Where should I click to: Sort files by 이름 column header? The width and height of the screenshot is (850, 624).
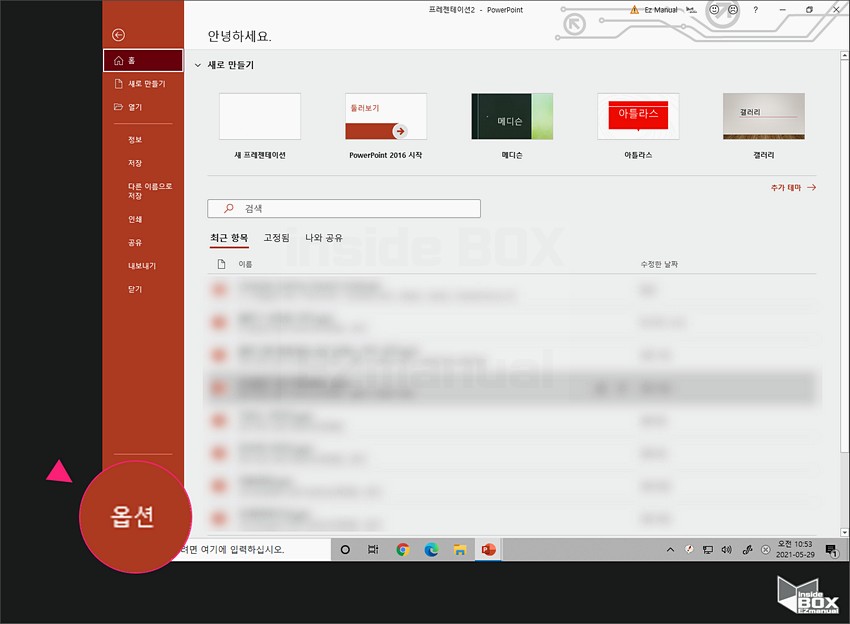(246, 264)
